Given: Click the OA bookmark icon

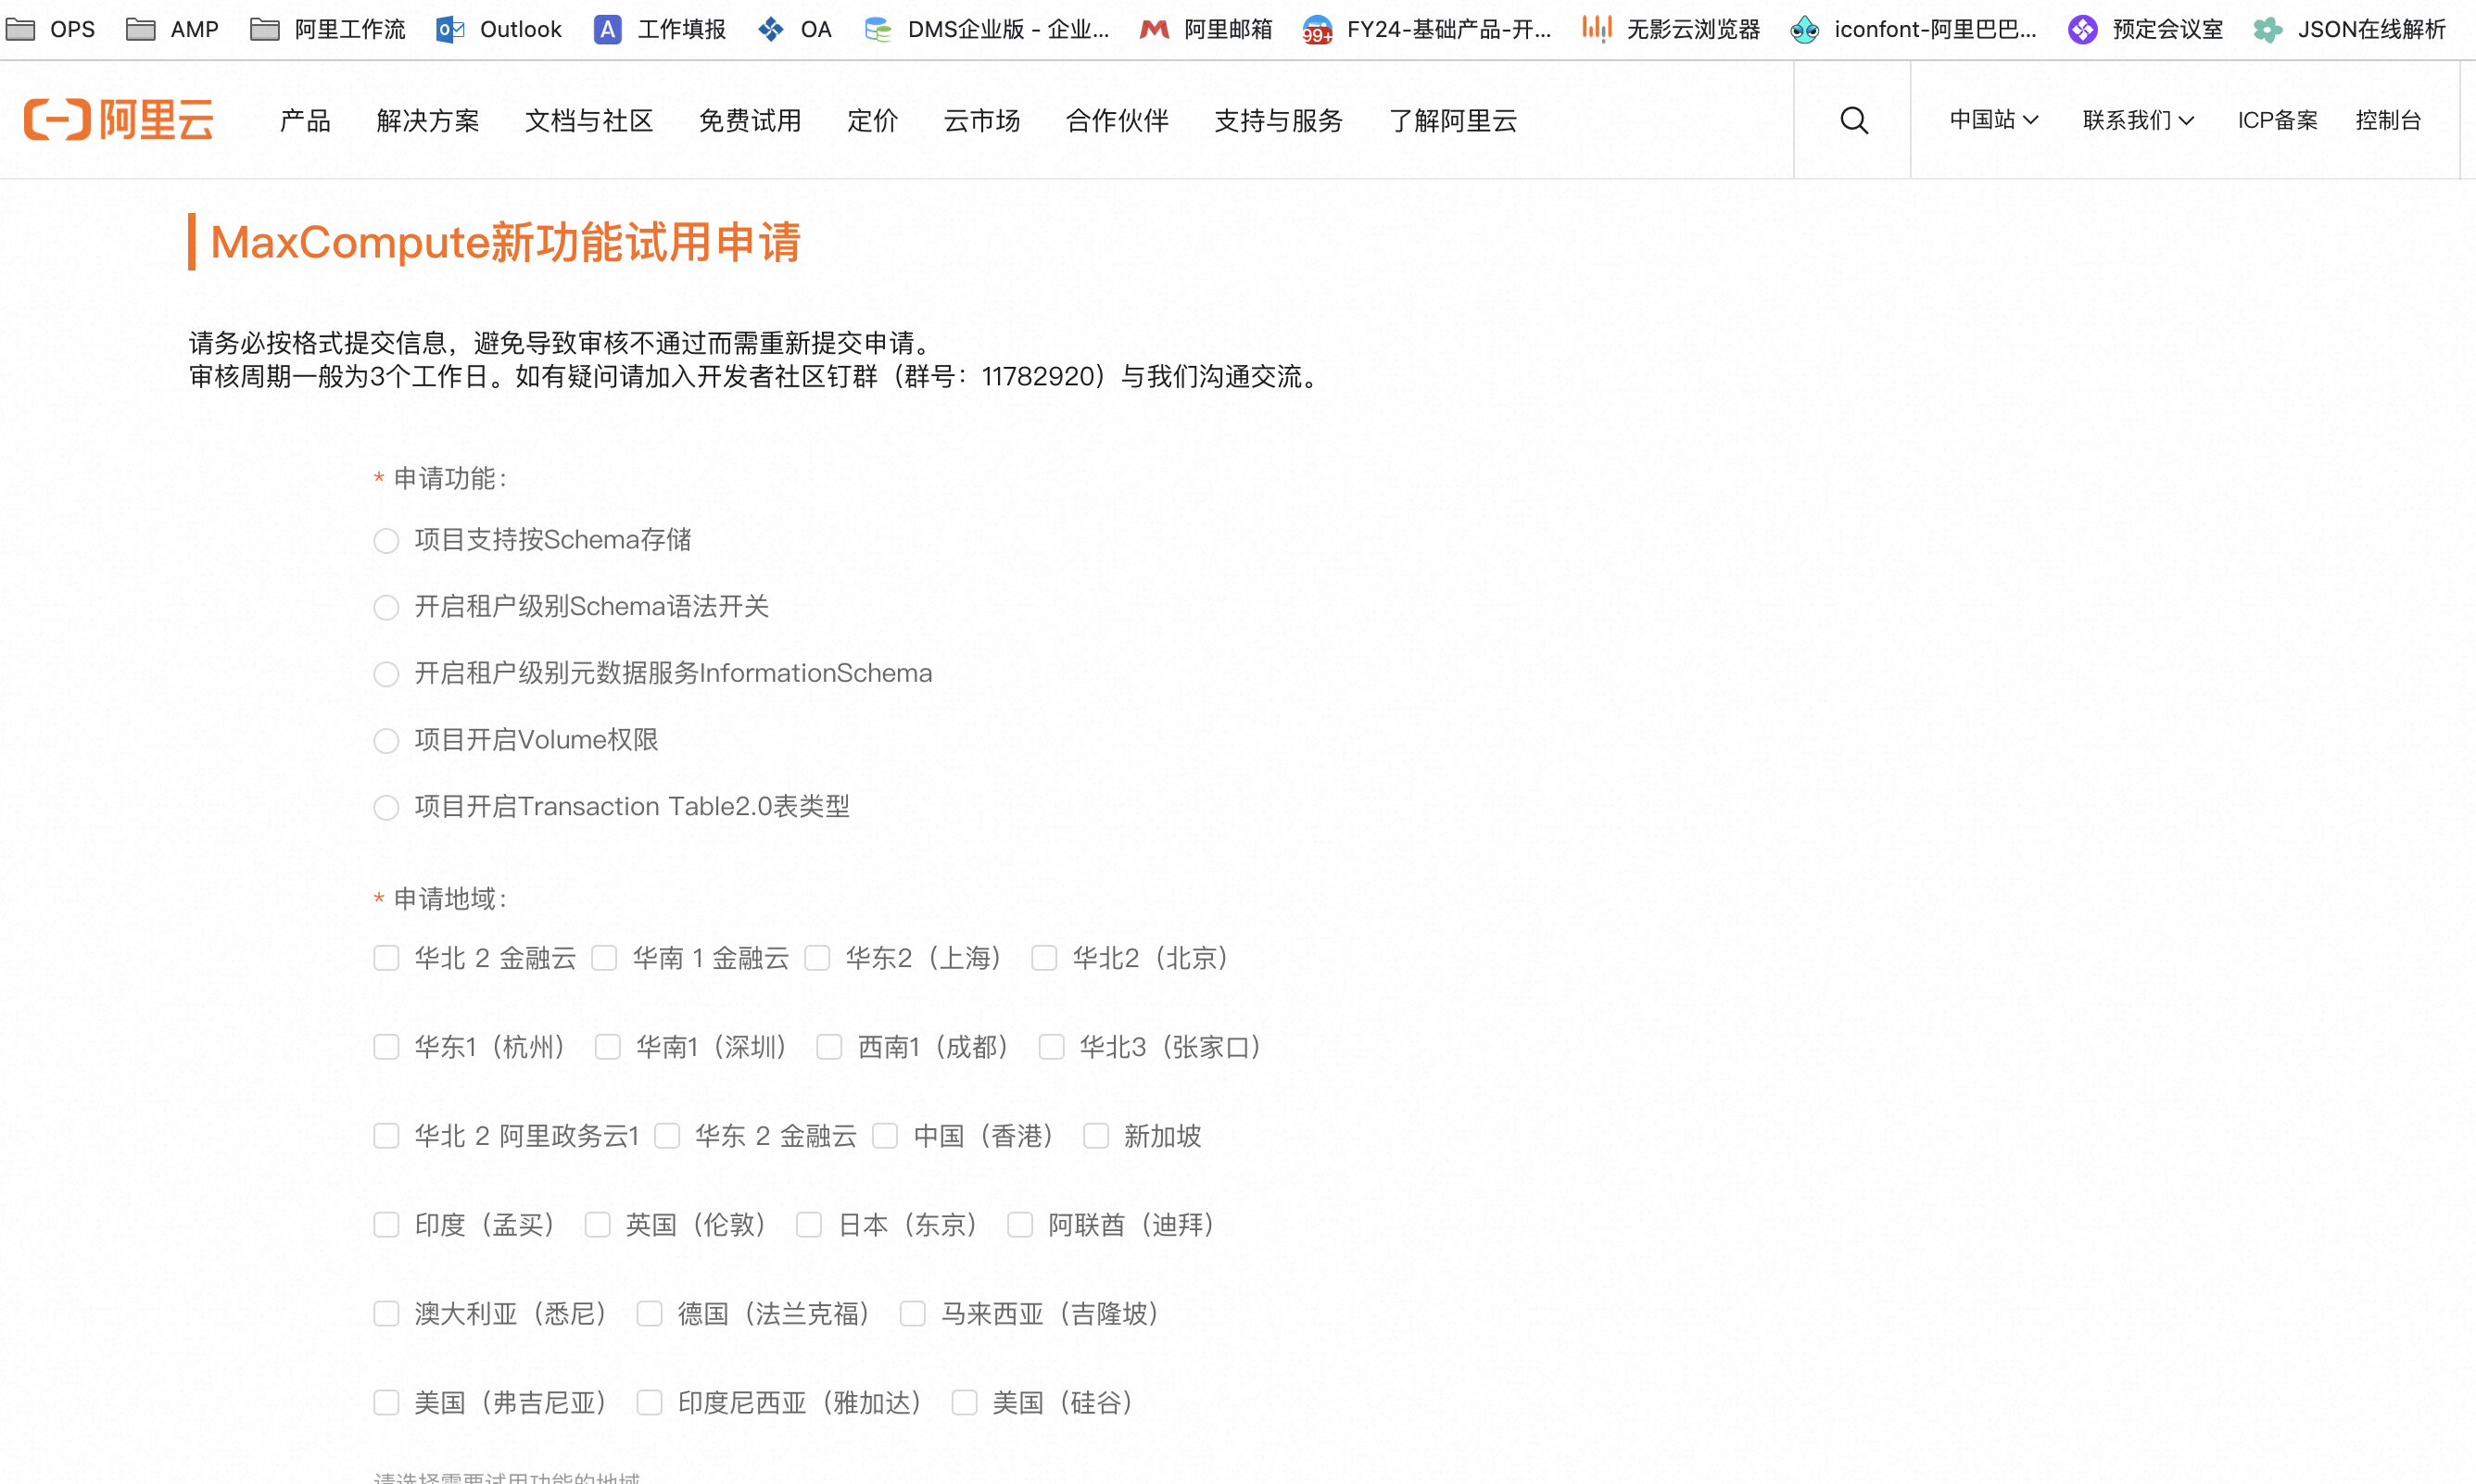Looking at the screenshot, I should point(771,29).
